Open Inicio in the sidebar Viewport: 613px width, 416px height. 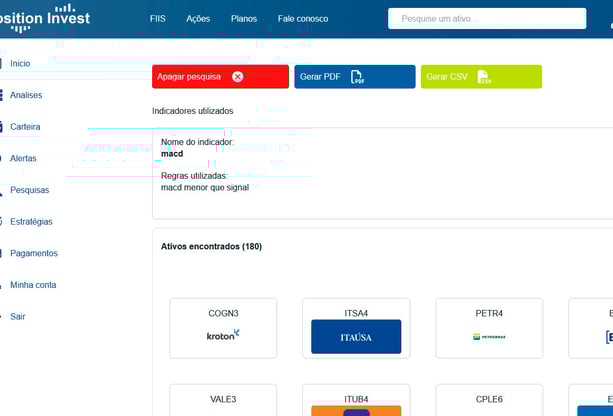click(x=20, y=63)
